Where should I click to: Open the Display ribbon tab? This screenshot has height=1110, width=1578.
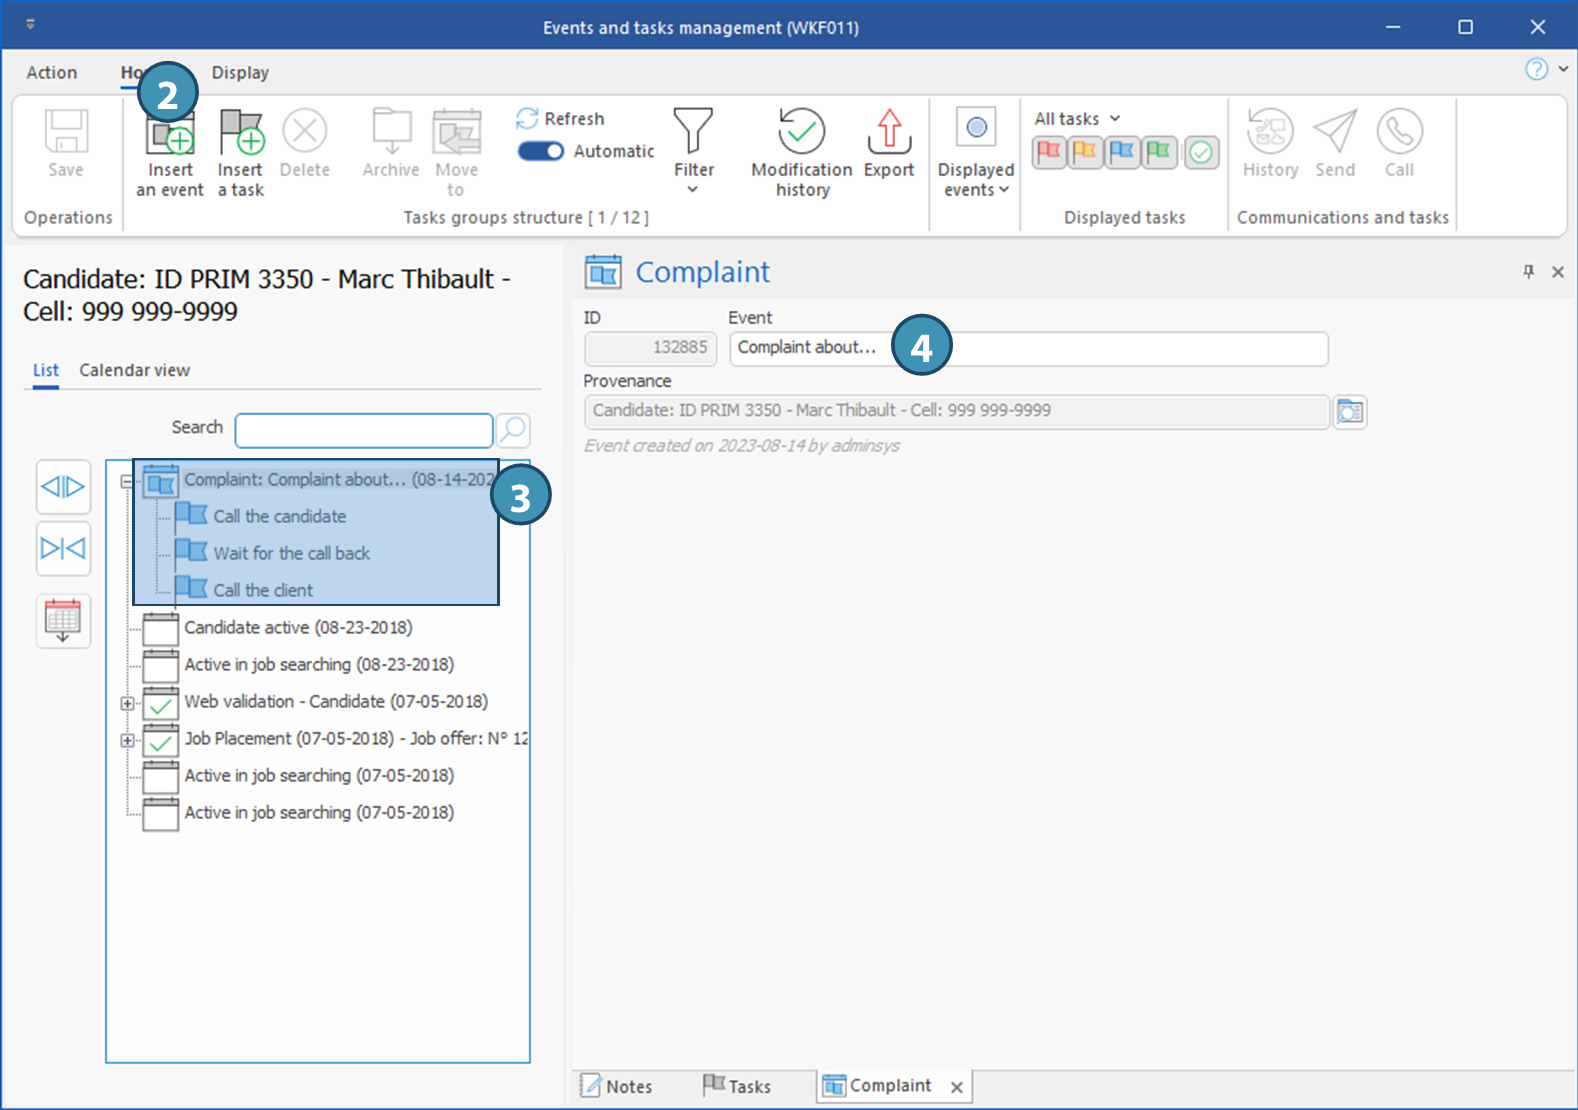pyautogui.click(x=240, y=73)
